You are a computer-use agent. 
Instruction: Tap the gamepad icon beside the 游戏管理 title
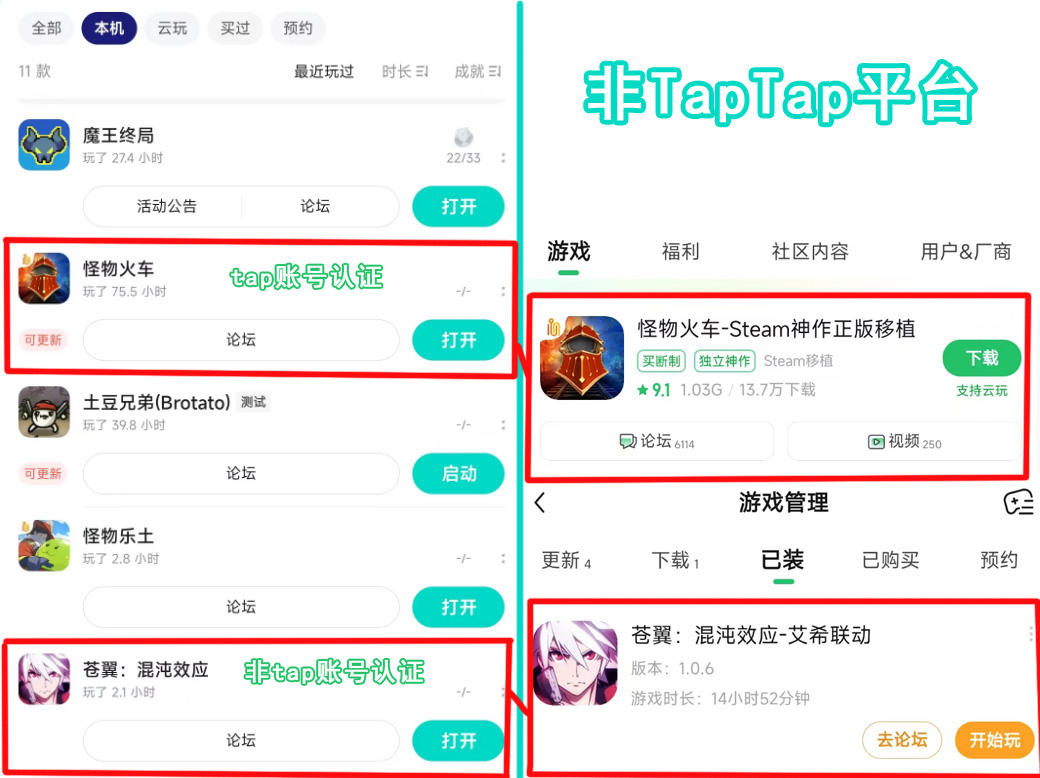pos(1019,503)
